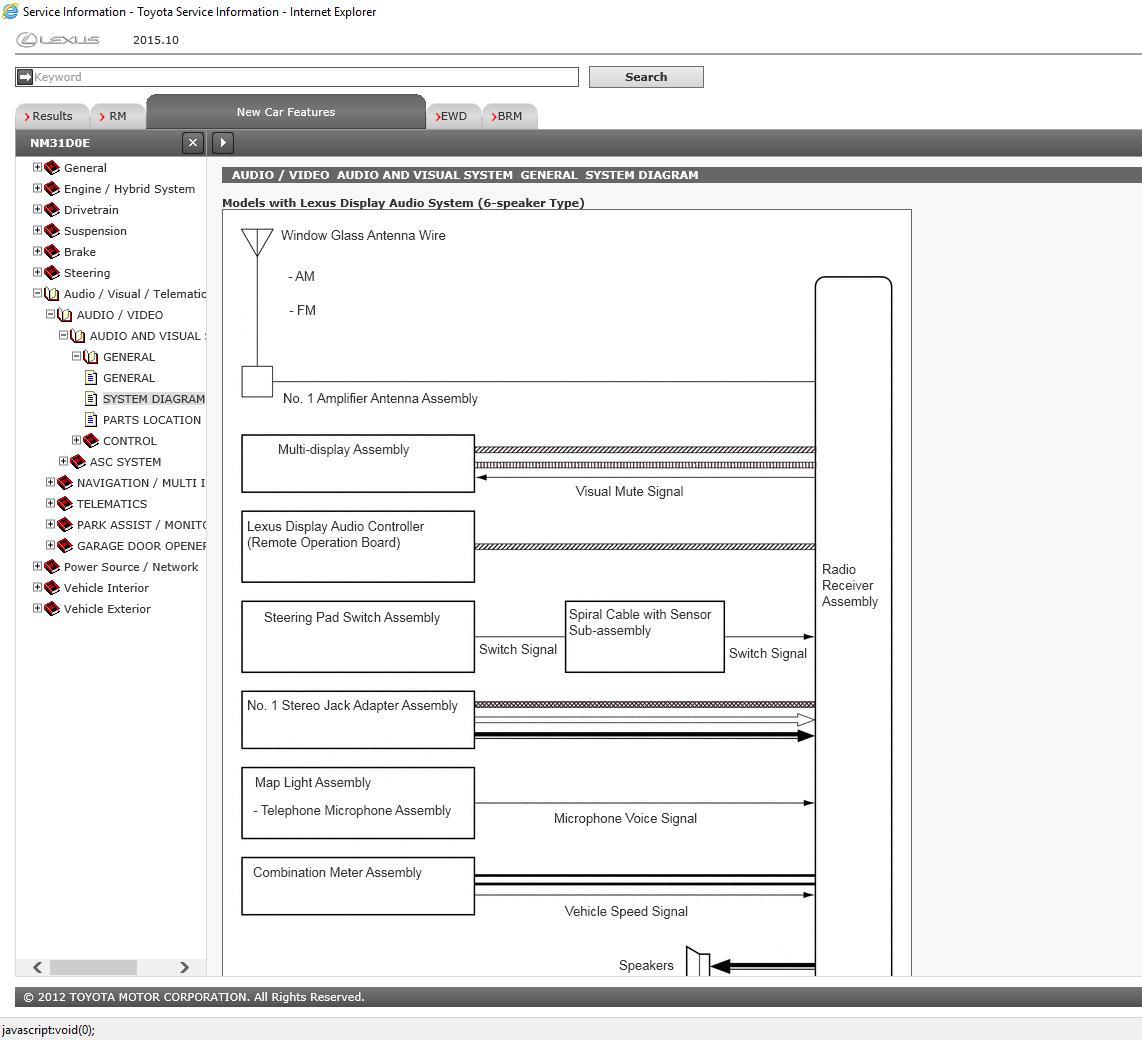1142x1040 pixels.
Task: Switch to the RM tab
Action: point(117,117)
